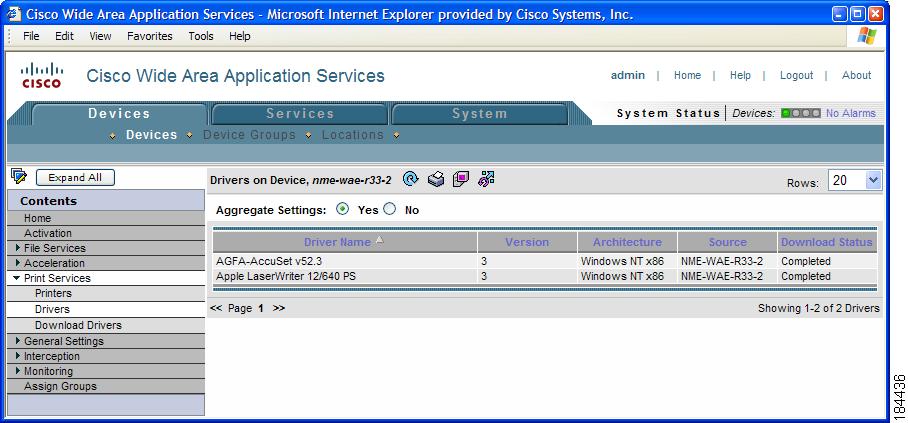Click the Windows flag logo in the browser
This screenshot has height=423, width=908.
tap(867, 36)
